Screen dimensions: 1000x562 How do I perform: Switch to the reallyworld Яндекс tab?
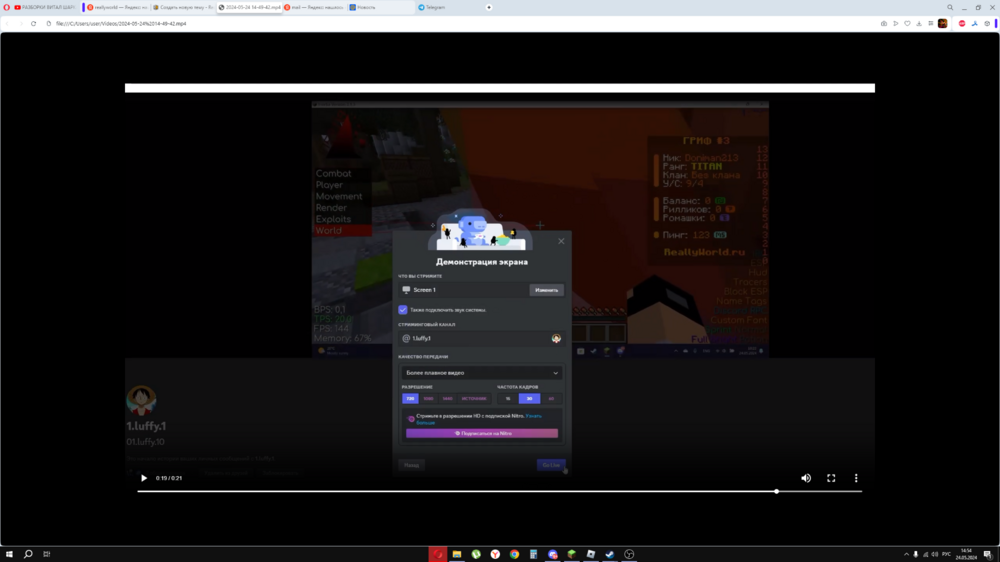click(117, 7)
